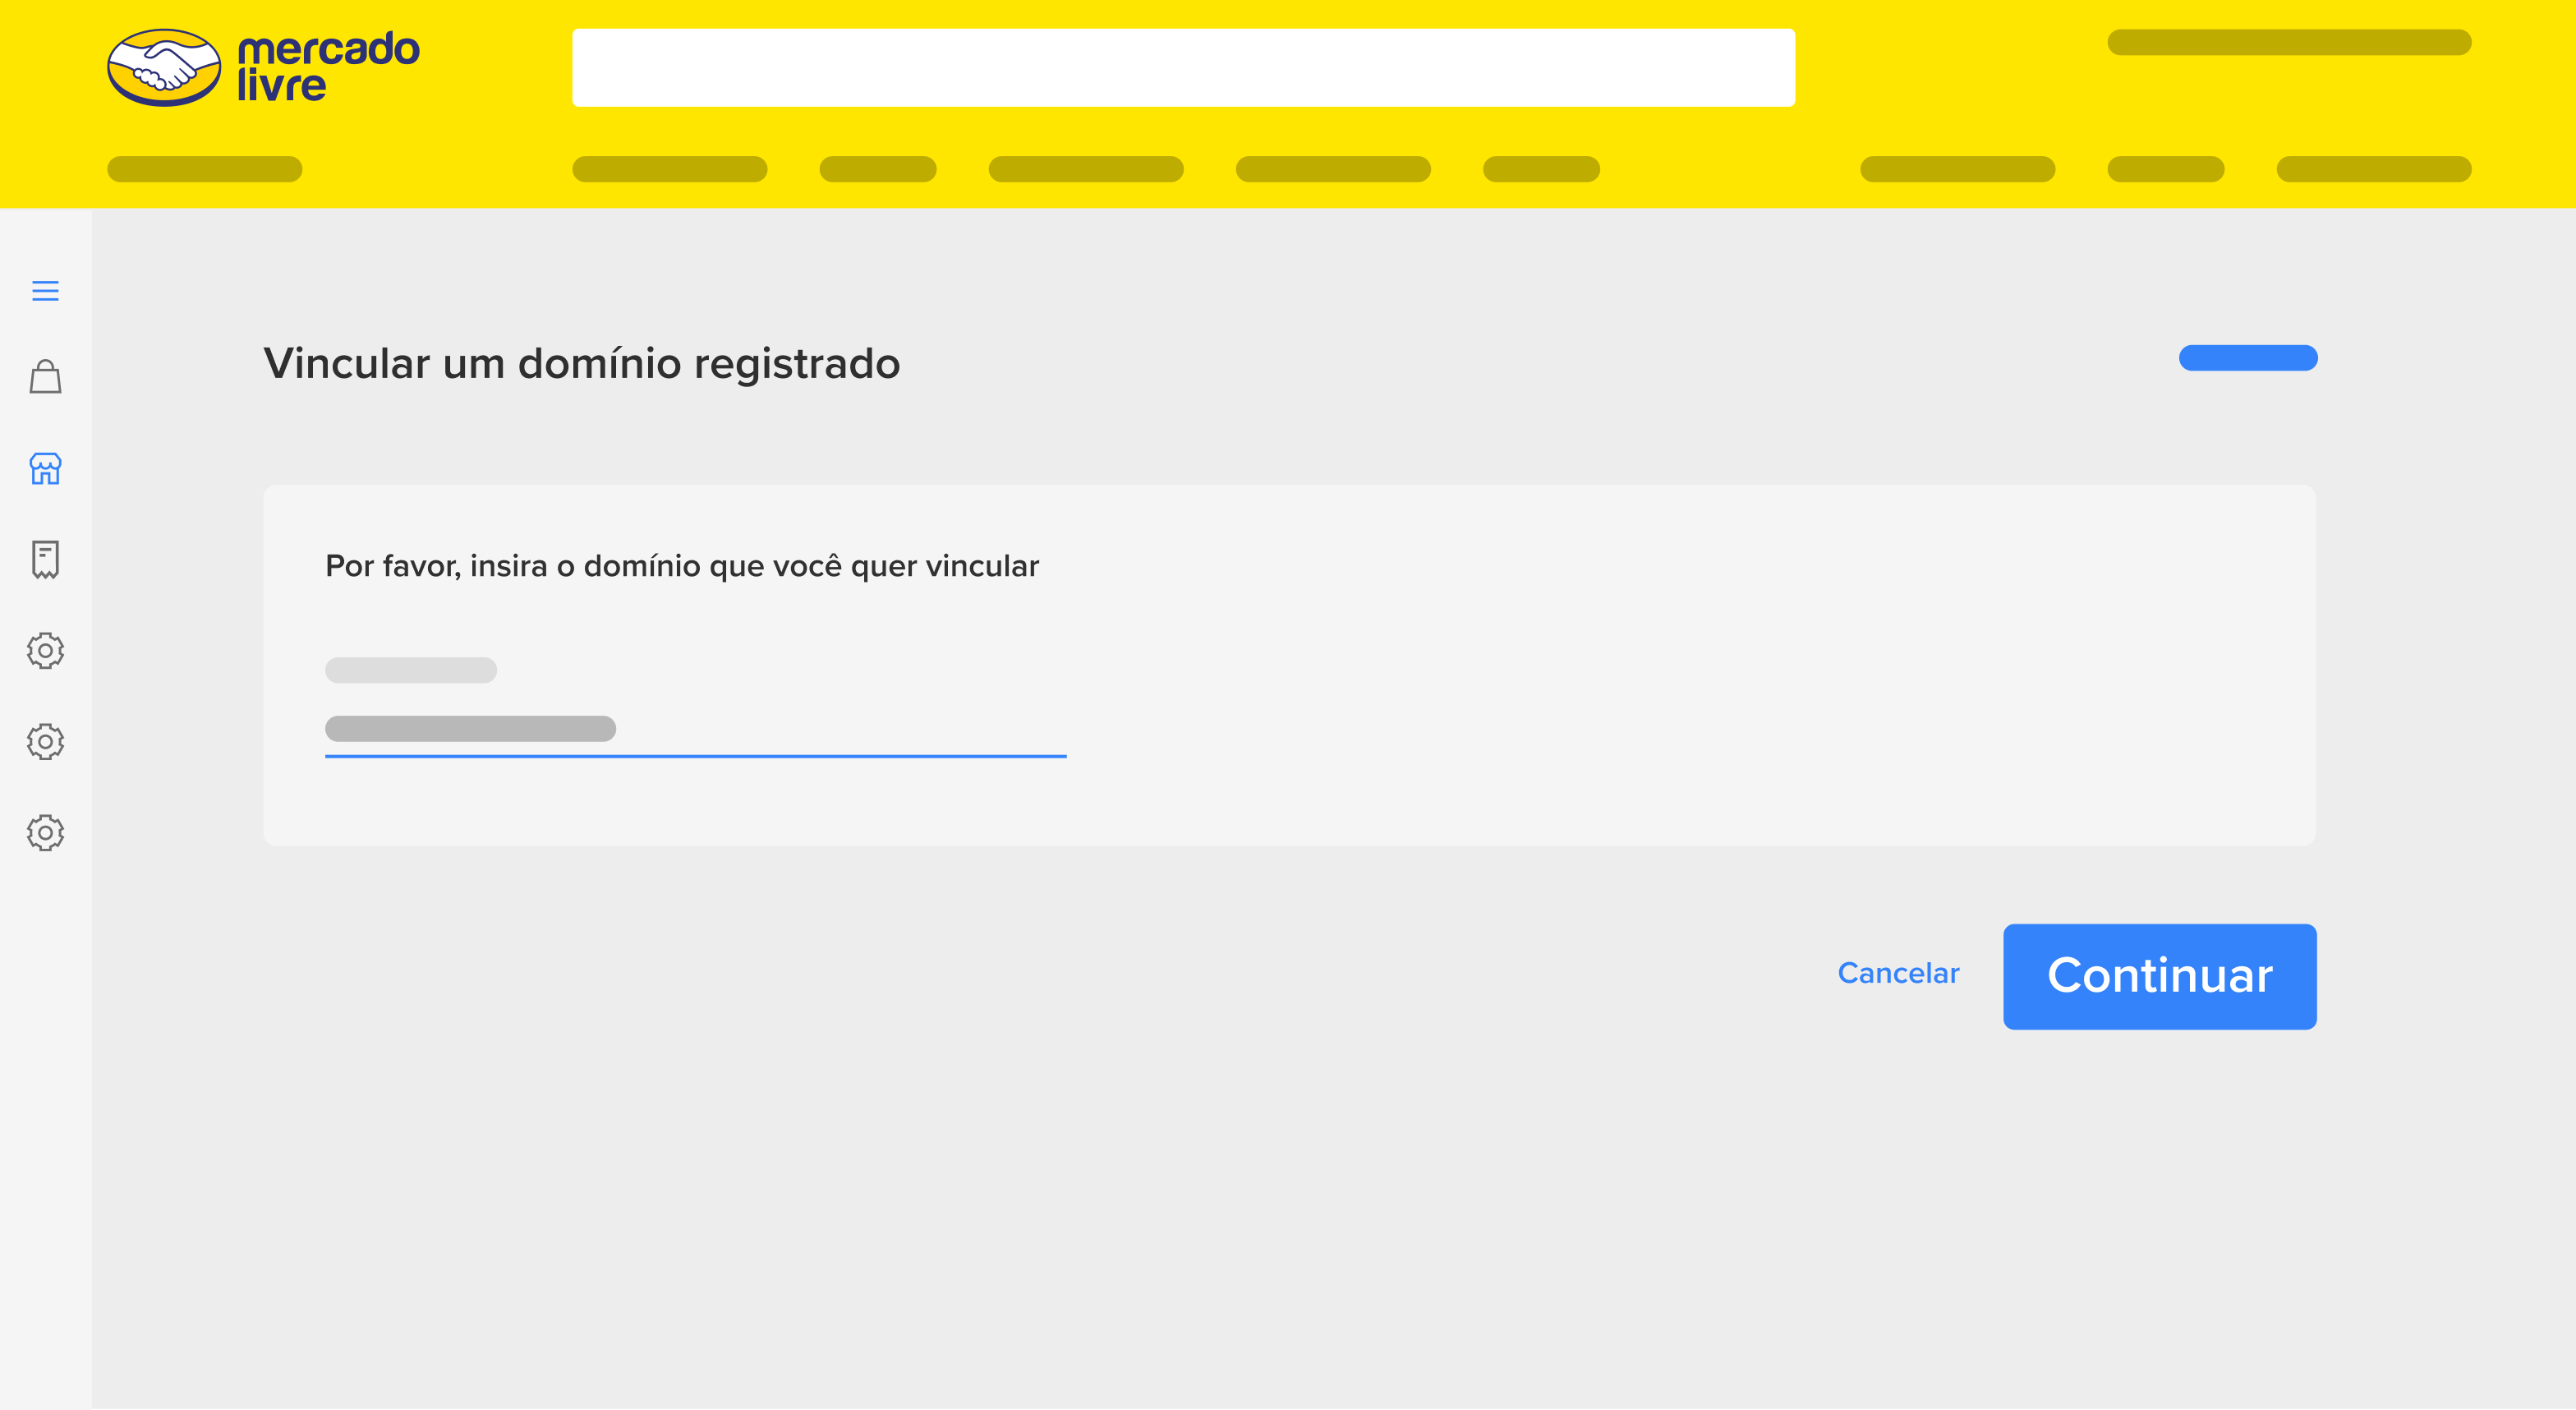Open the hamburger menu in sidebar

click(45, 291)
